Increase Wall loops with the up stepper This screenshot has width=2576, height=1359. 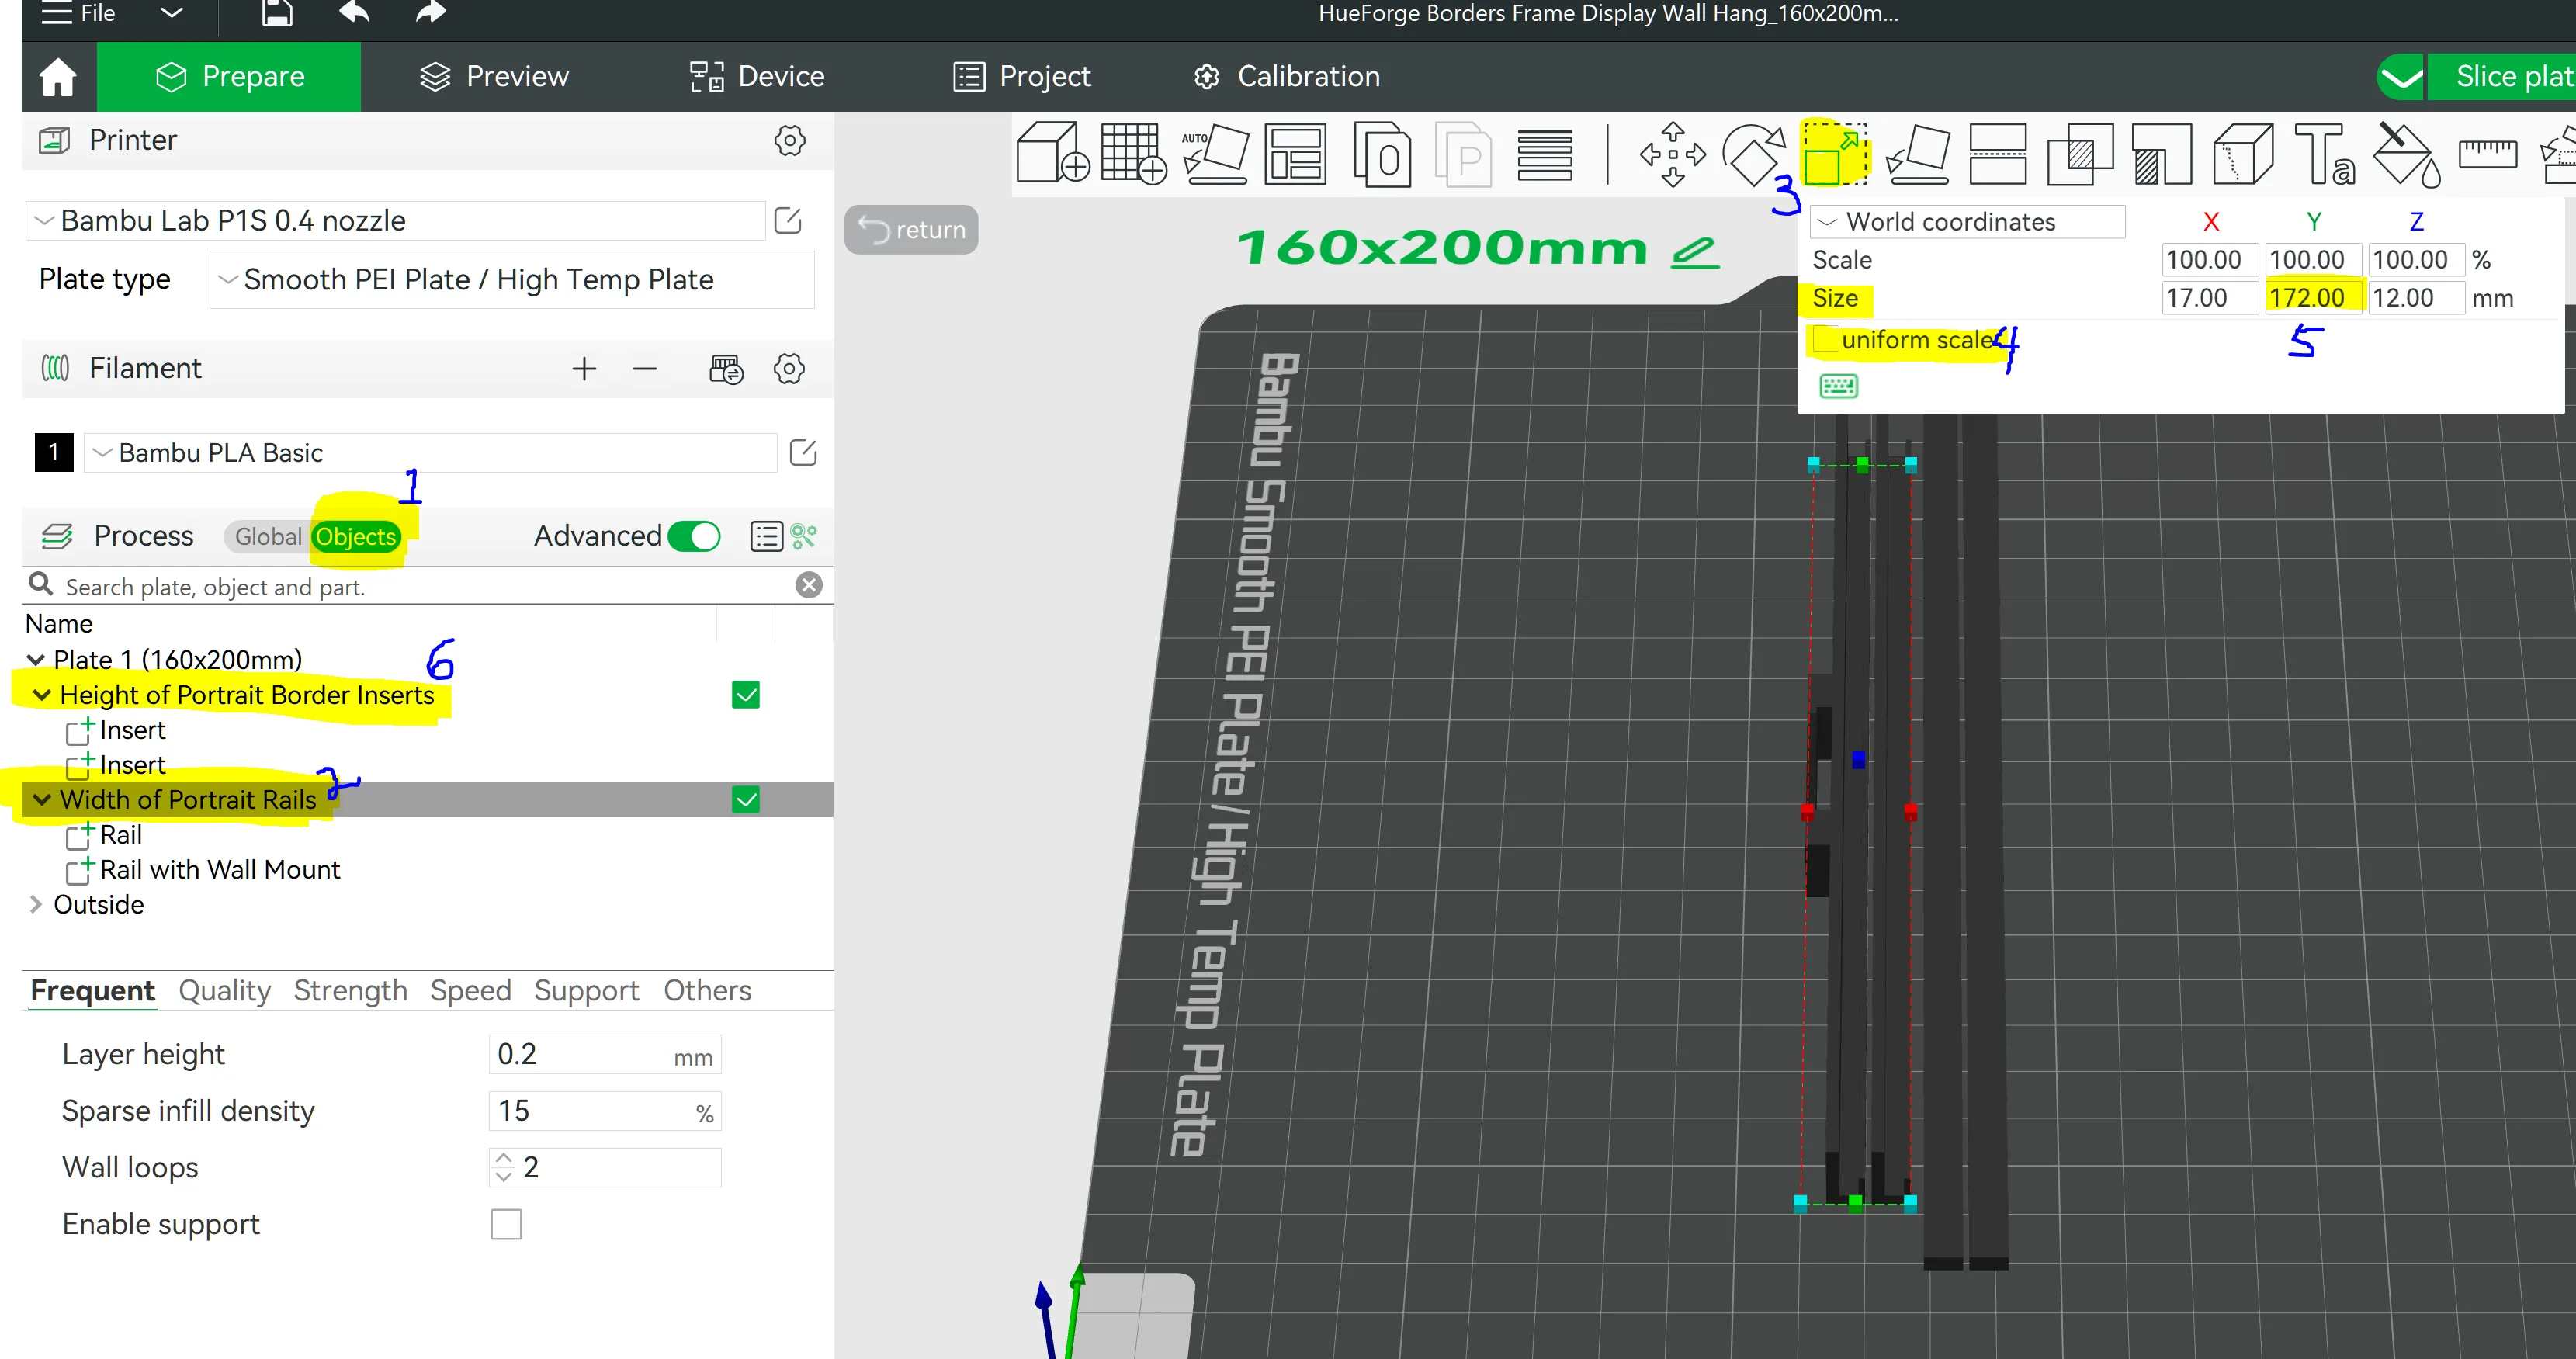[x=504, y=1159]
